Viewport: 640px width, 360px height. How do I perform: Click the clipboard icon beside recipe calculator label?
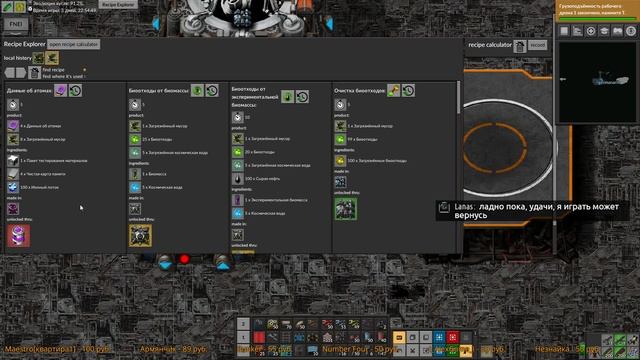pos(520,46)
